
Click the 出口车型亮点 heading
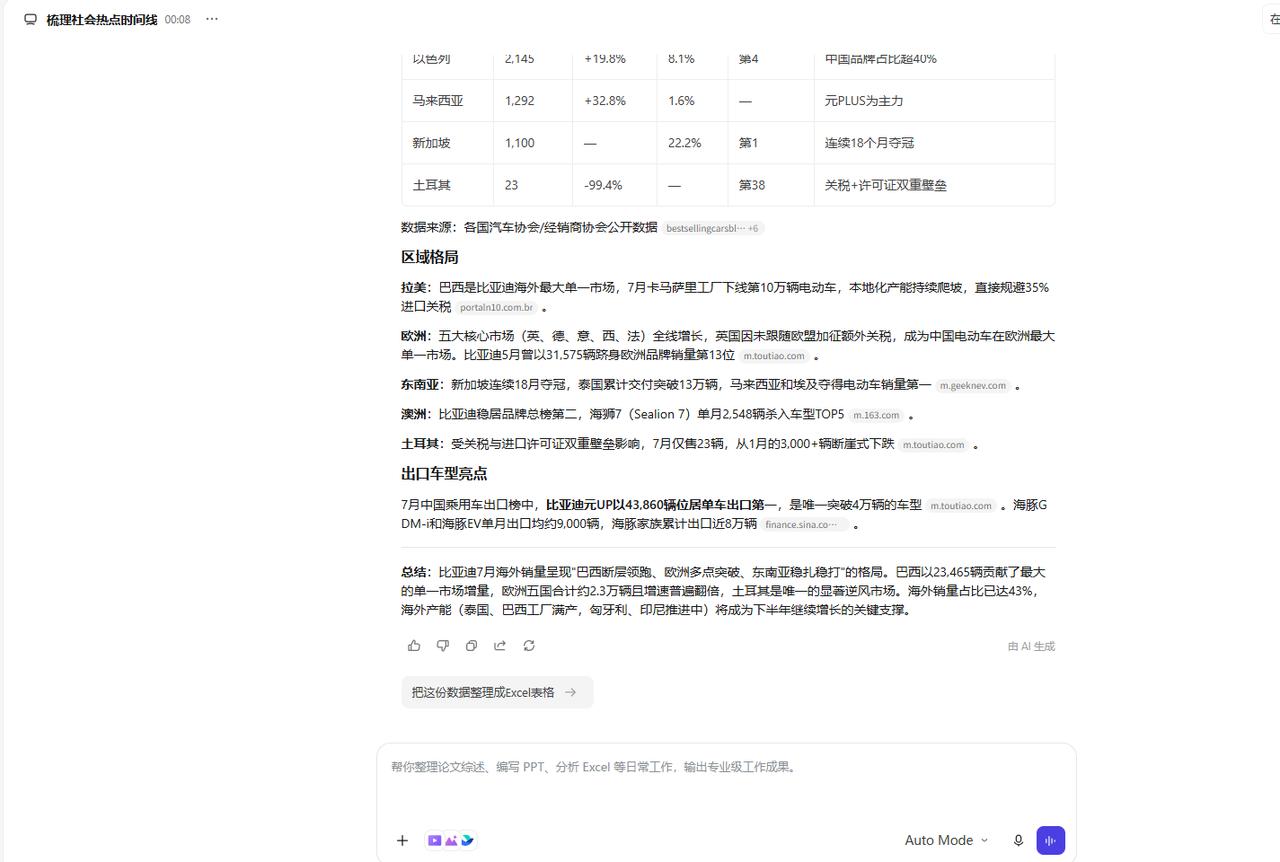444,474
